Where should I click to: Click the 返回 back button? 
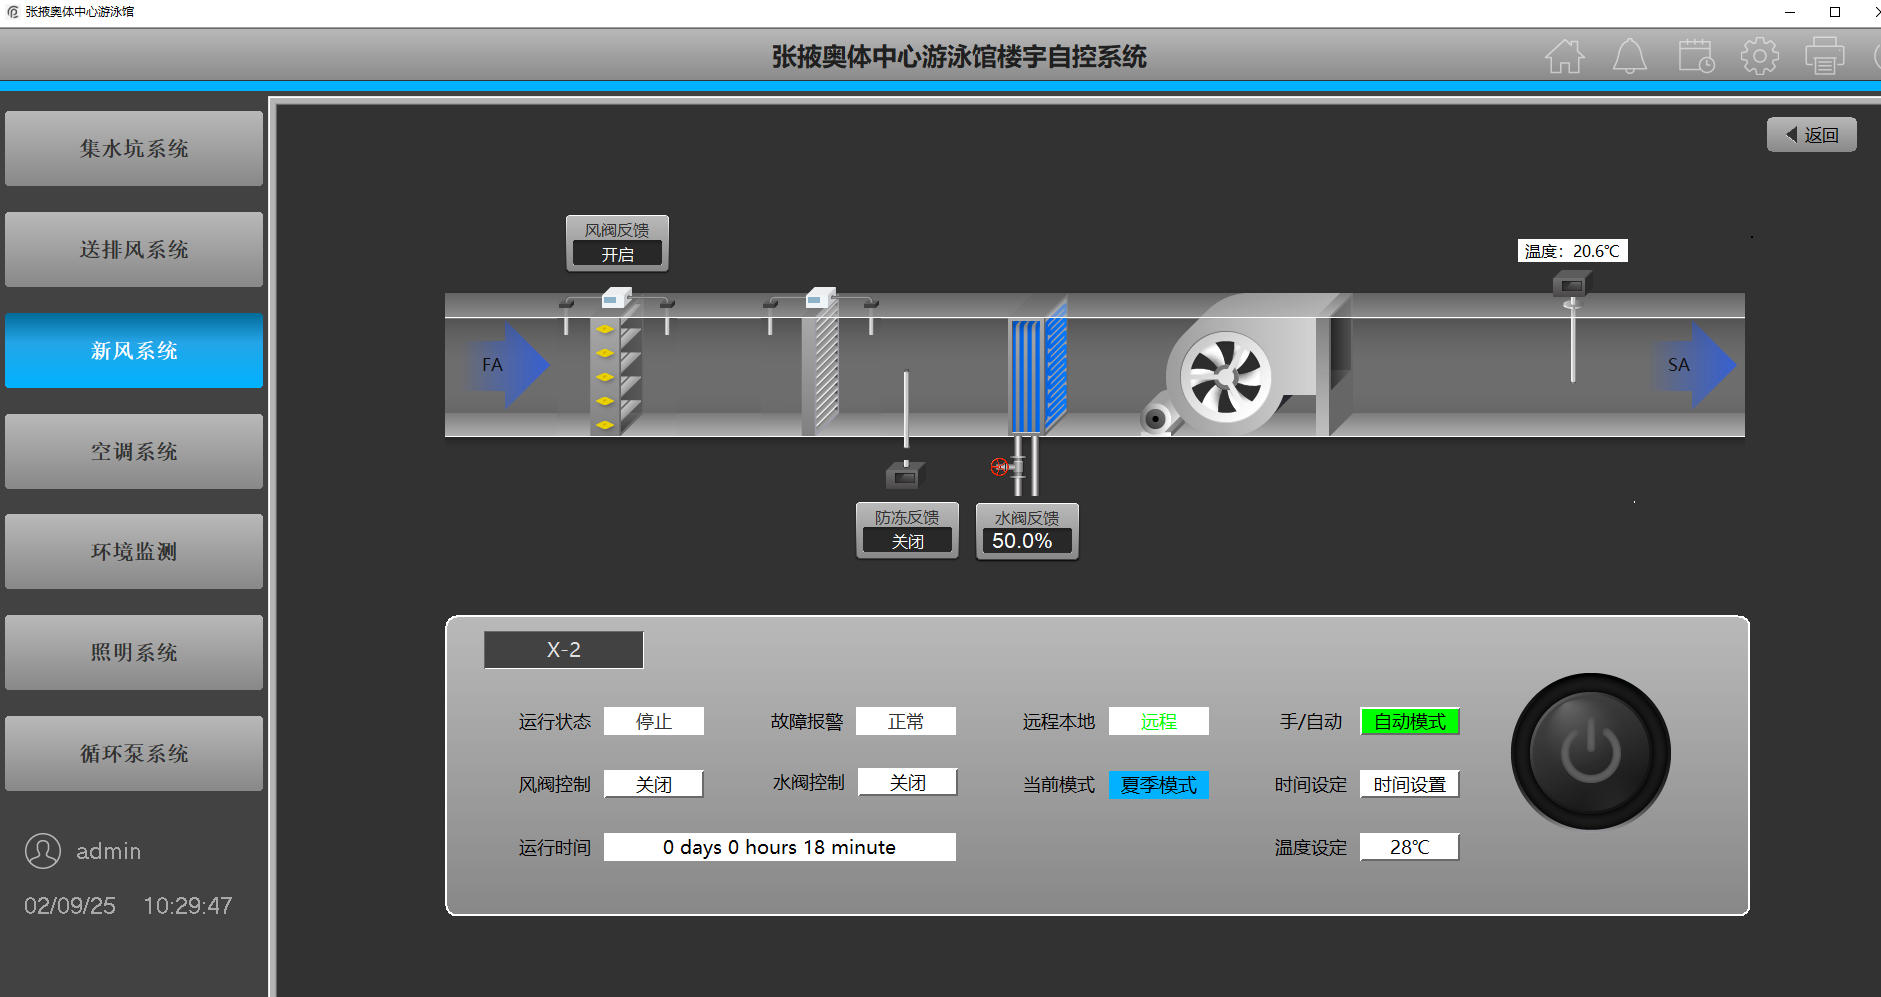[1811, 135]
